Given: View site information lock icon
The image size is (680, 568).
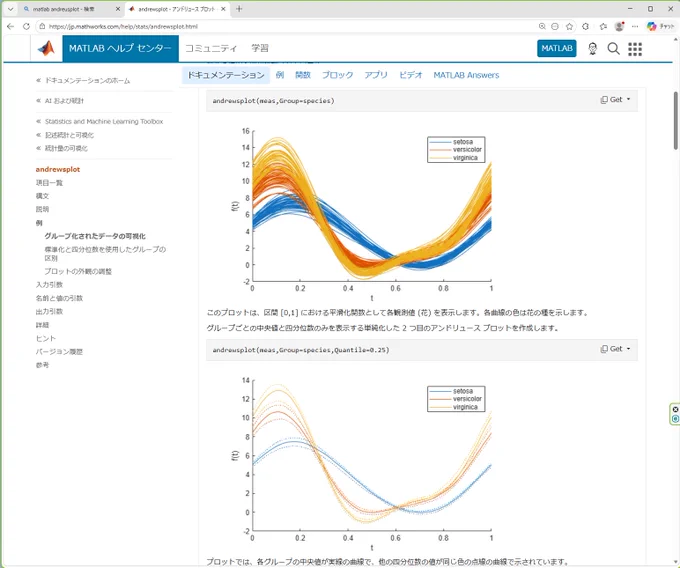Looking at the screenshot, I should pyautogui.click(x=42, y=26).
